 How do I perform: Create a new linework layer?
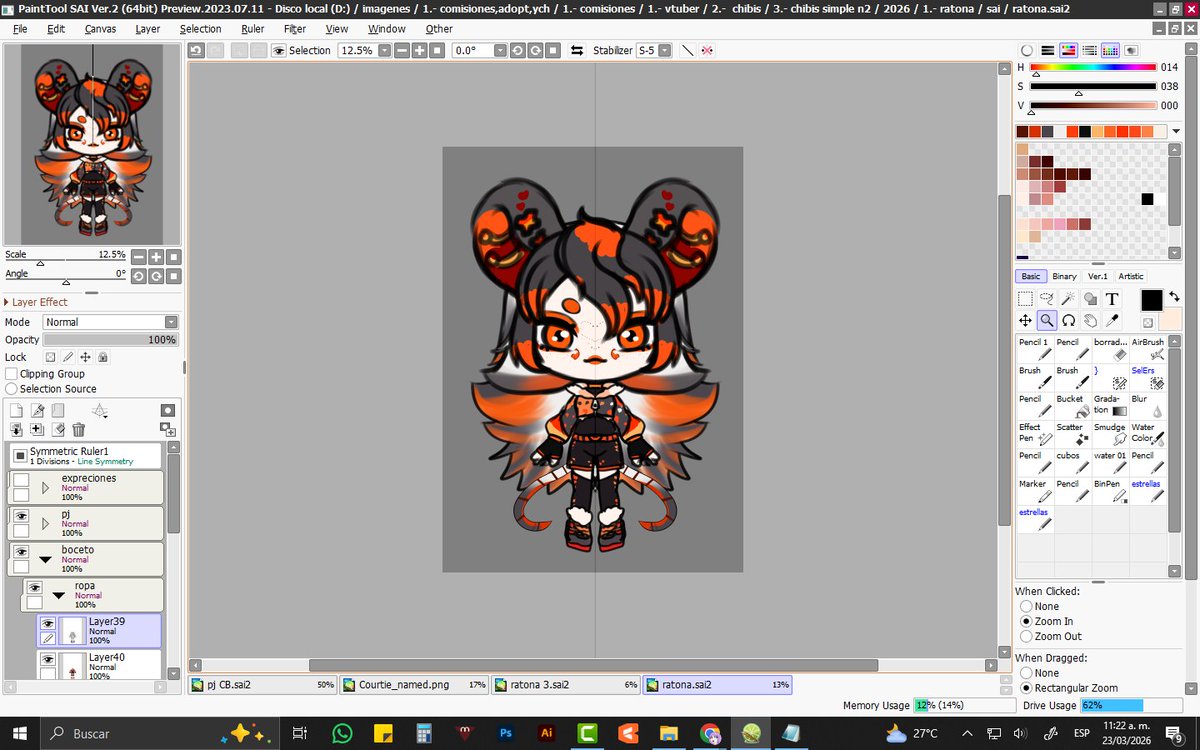(x=37, y=410)
